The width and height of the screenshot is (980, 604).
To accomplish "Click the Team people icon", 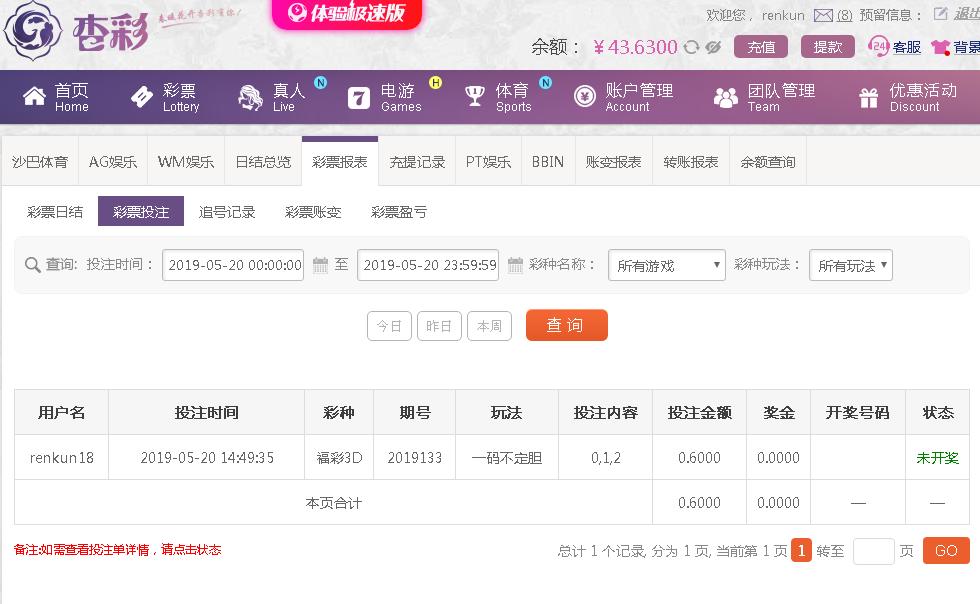I will 726,98.
